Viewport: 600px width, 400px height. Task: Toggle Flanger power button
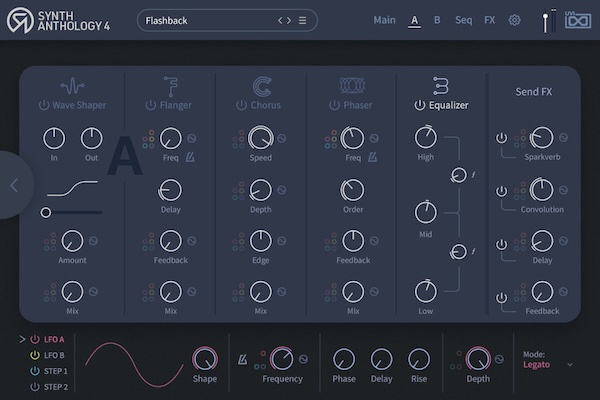[x=150, y=105]
